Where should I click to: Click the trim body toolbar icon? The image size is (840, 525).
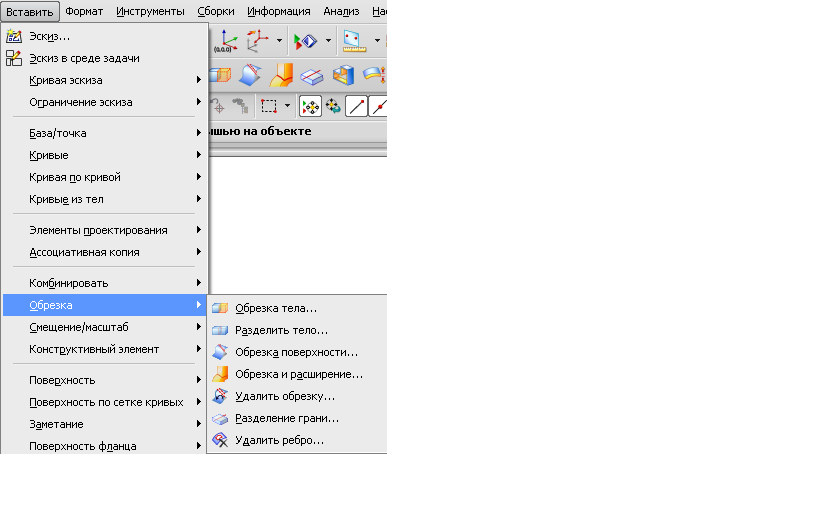(220, 75)
